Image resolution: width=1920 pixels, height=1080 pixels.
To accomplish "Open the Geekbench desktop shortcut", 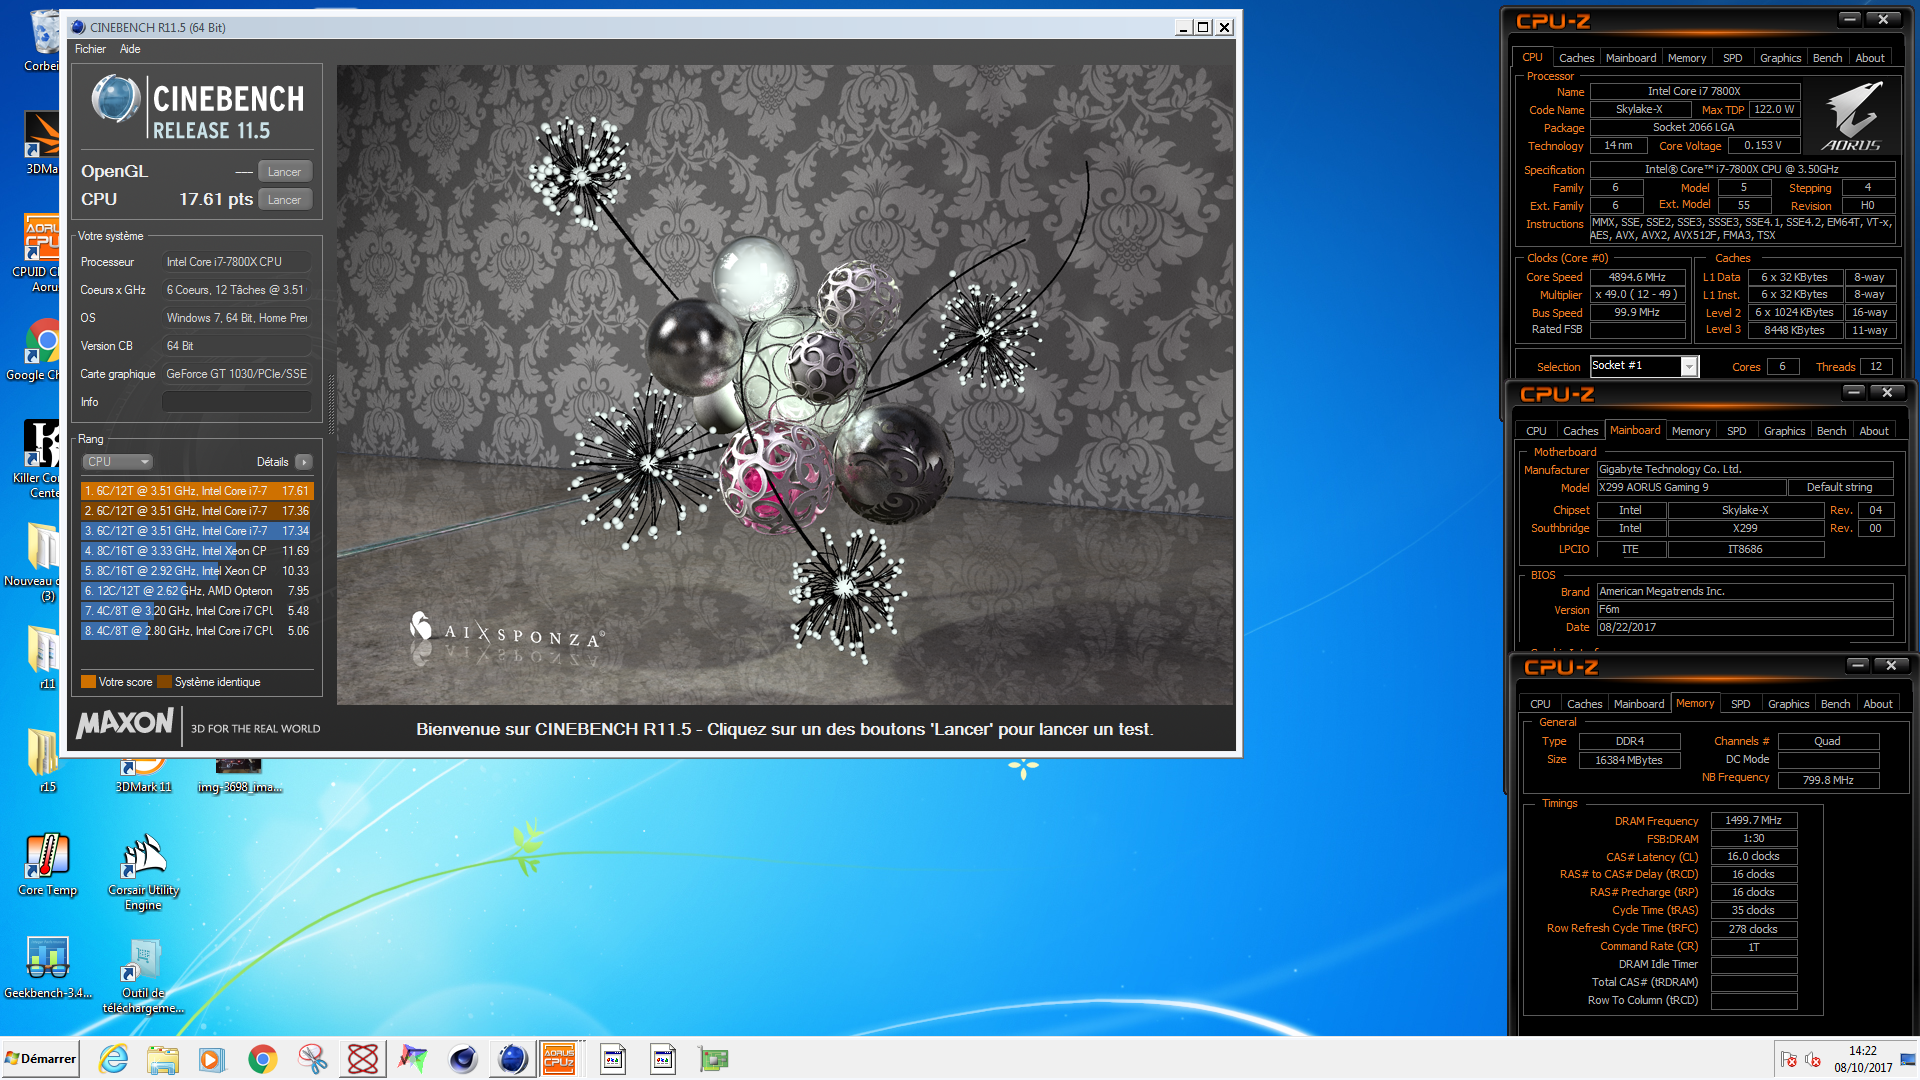I will 47,968.
